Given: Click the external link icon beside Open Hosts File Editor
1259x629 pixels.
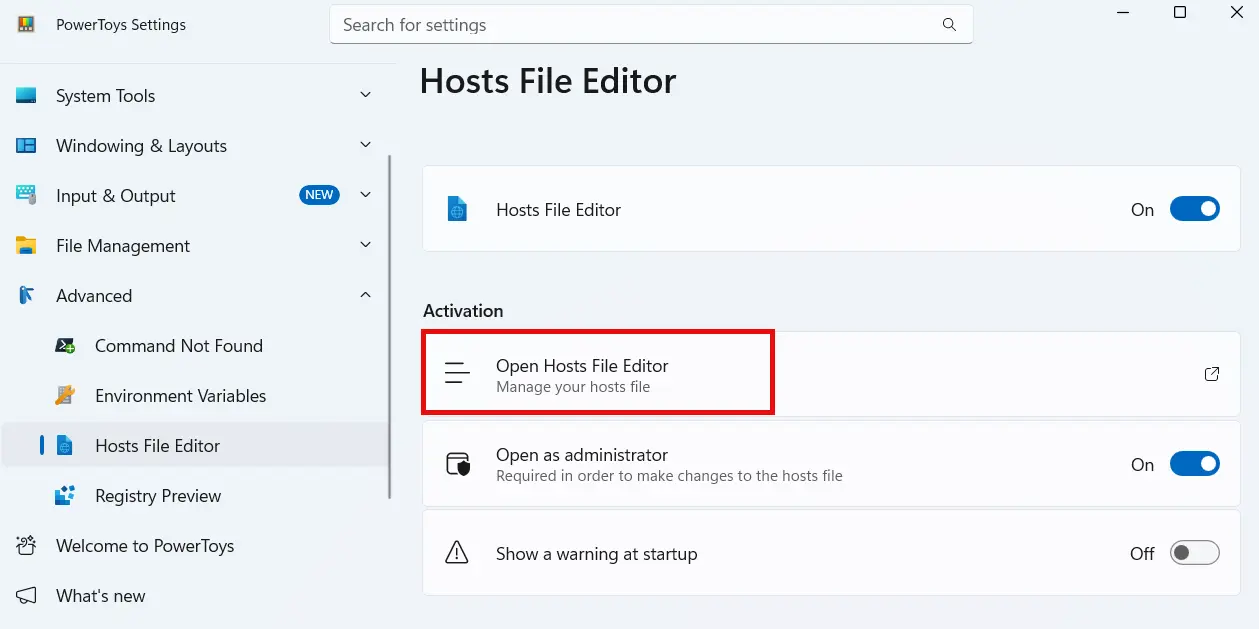Looking at the screenshot, I should coord(1211,373).
